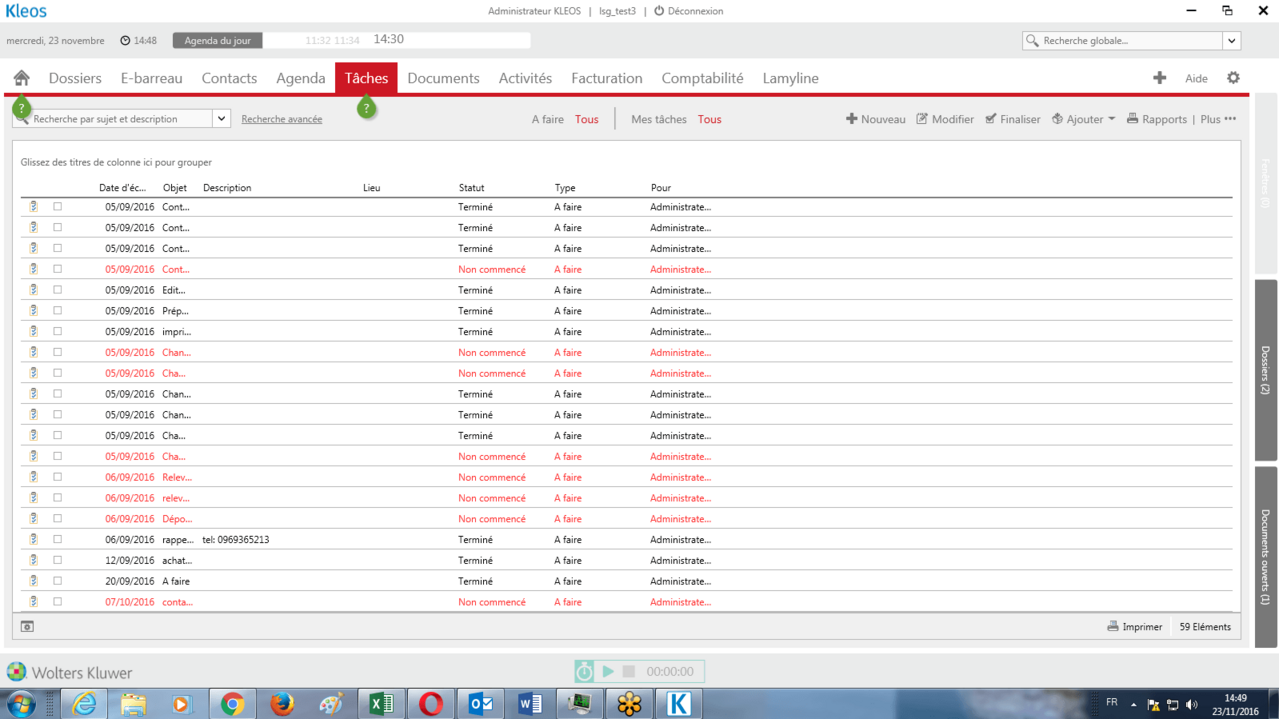This screenshot has width=1279, height=719.
Task: Expand the subject search field dropdown
Action: point(221,119)
